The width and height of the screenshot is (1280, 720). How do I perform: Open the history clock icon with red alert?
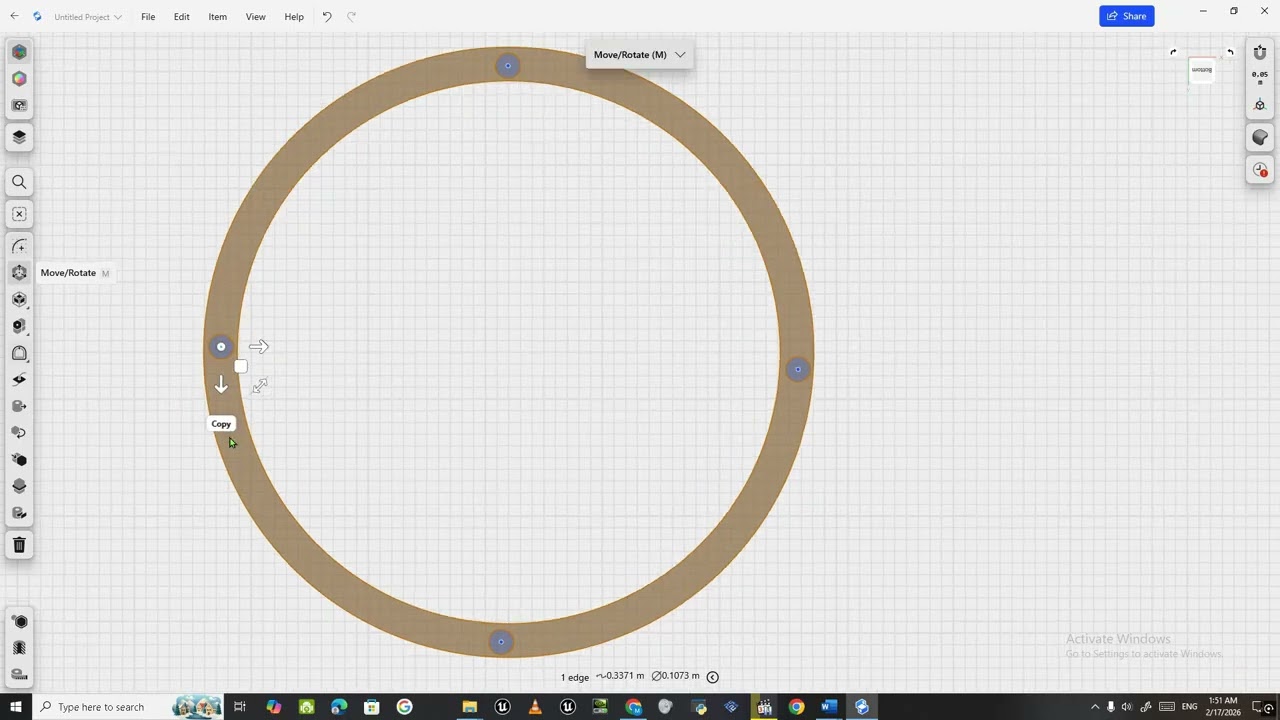pos(1260,170)
